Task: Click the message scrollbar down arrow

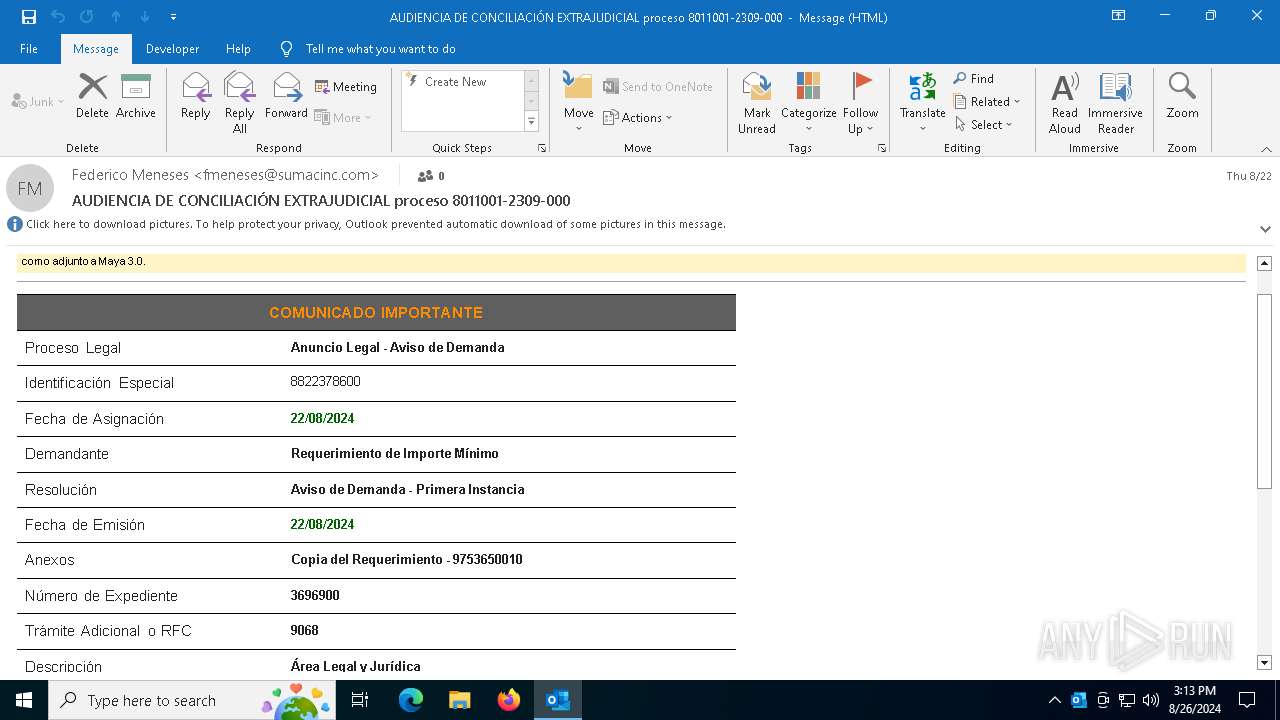Action: coord(1264,662)
